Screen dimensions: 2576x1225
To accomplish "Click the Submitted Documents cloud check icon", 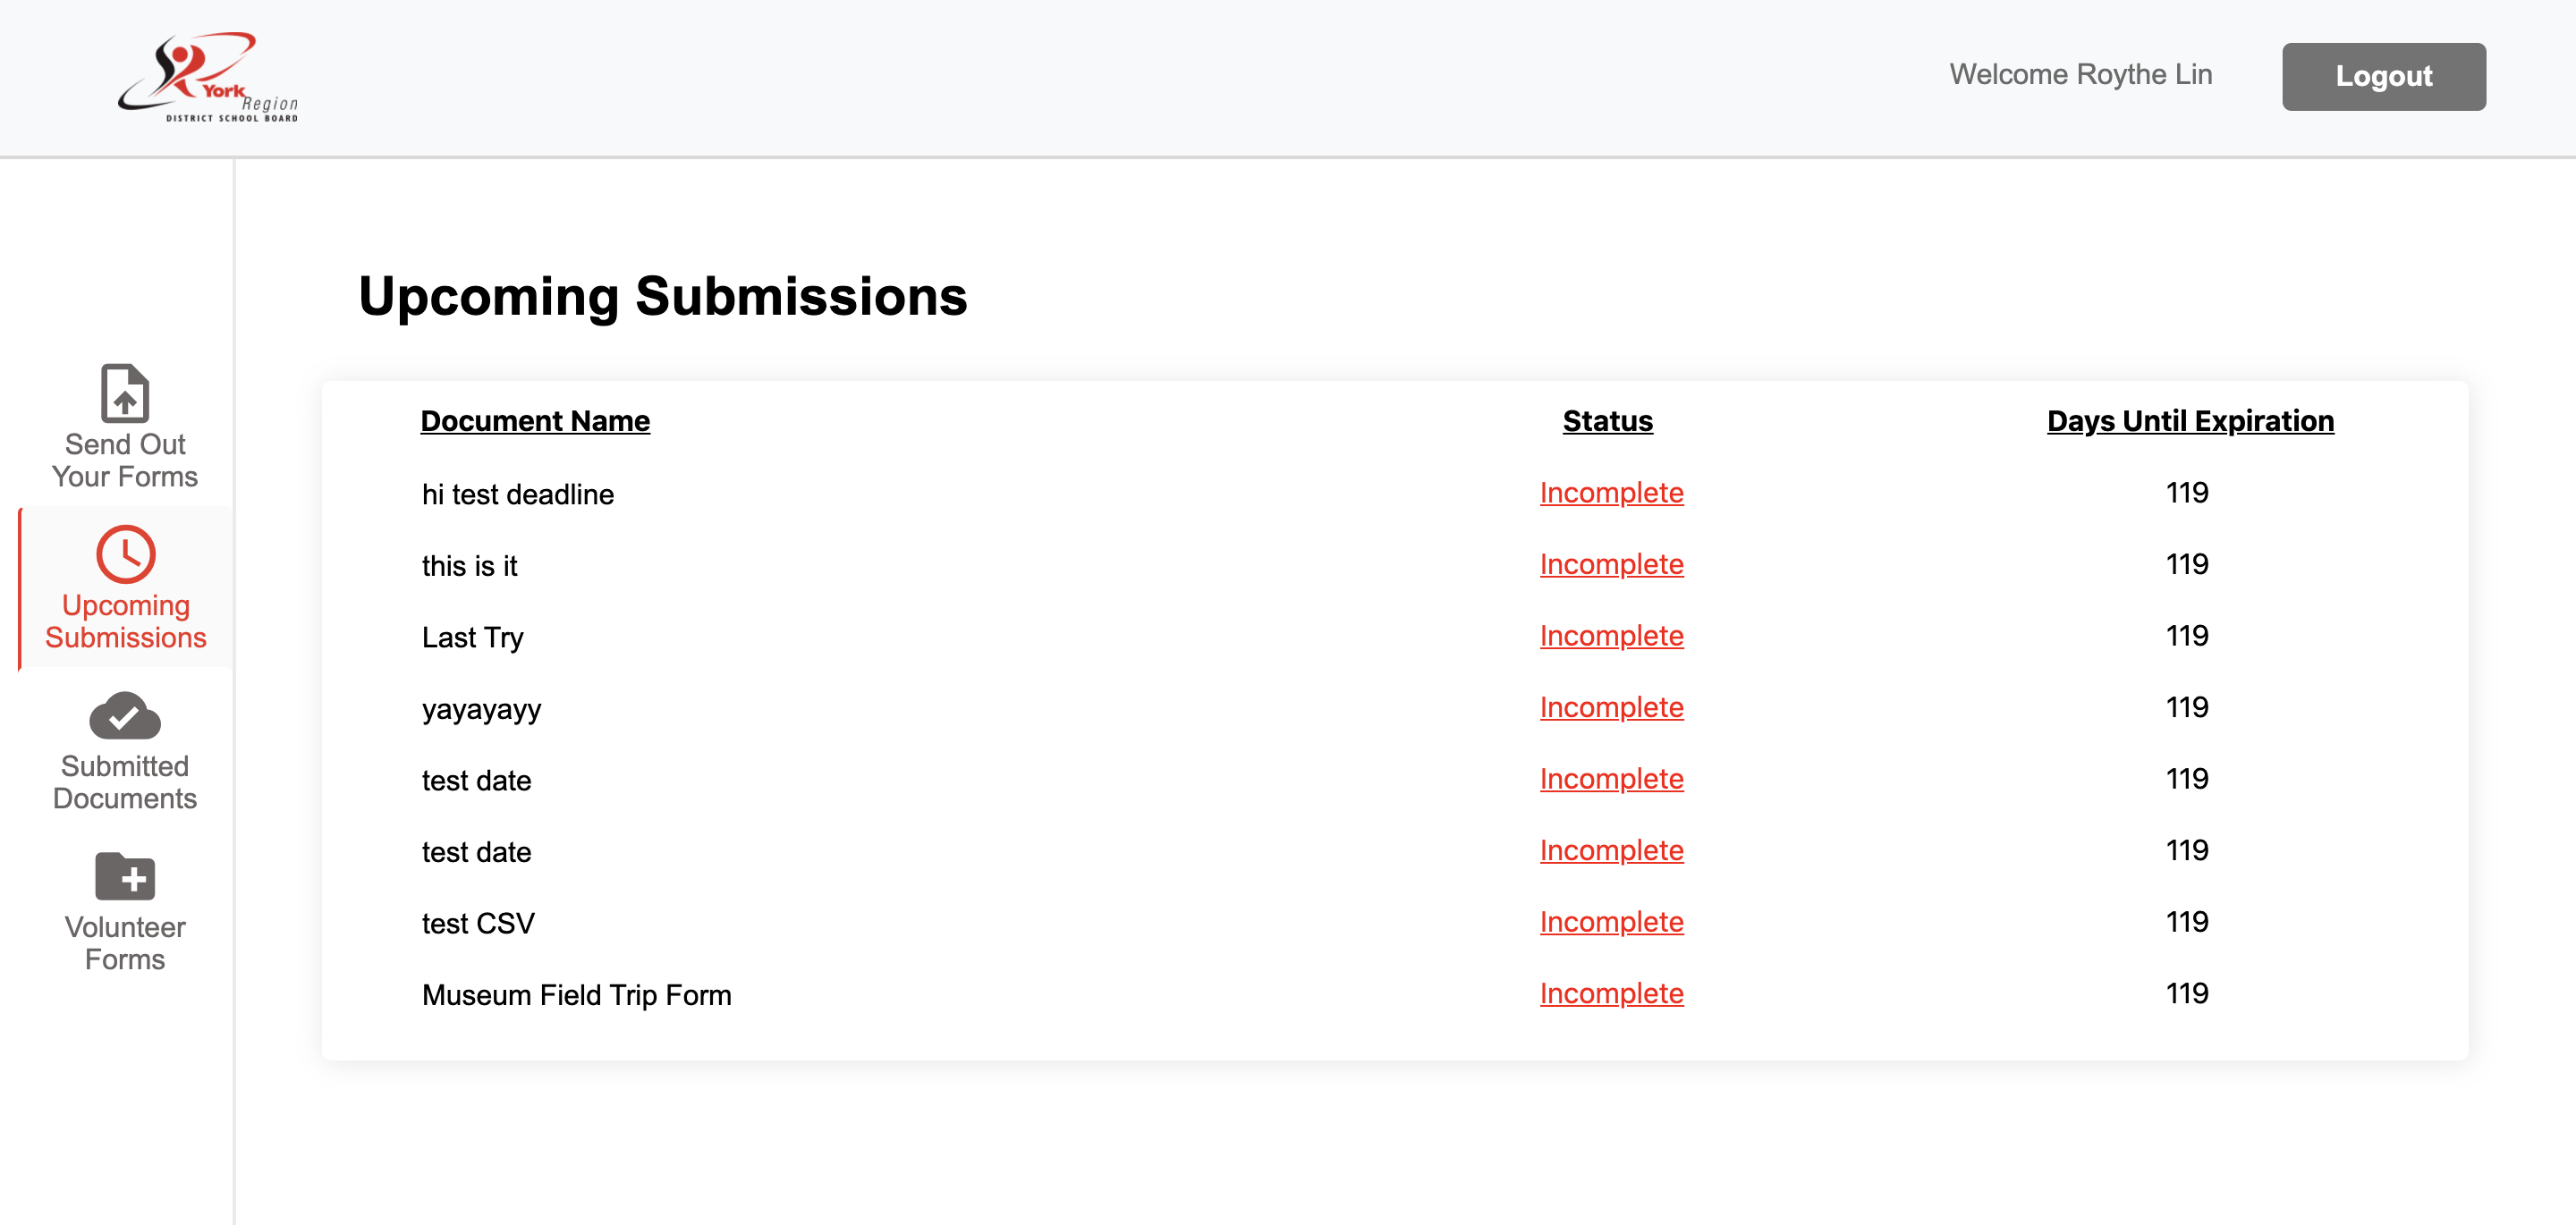I will click(x=125, y=715).
